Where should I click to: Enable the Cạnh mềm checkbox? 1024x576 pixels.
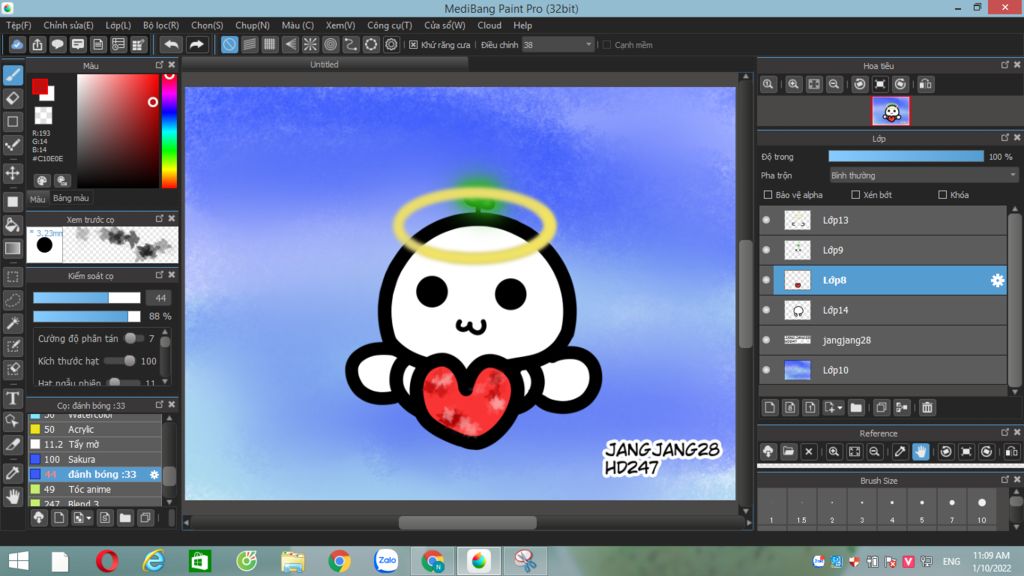click(607, 45)
